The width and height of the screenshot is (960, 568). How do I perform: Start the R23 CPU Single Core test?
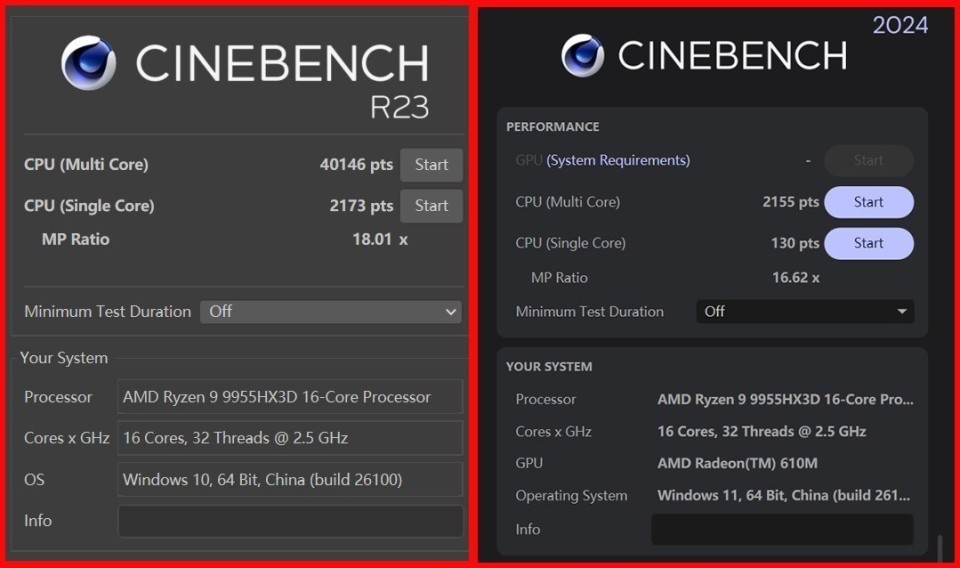pyautogui.click(x=431, y=206)
